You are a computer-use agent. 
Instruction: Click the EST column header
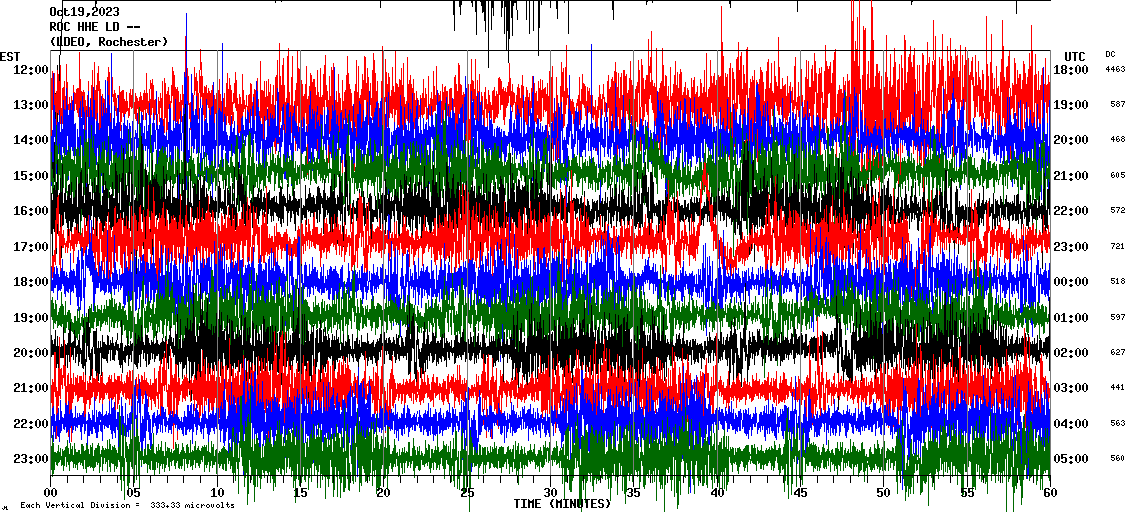(x=10, y=56)
